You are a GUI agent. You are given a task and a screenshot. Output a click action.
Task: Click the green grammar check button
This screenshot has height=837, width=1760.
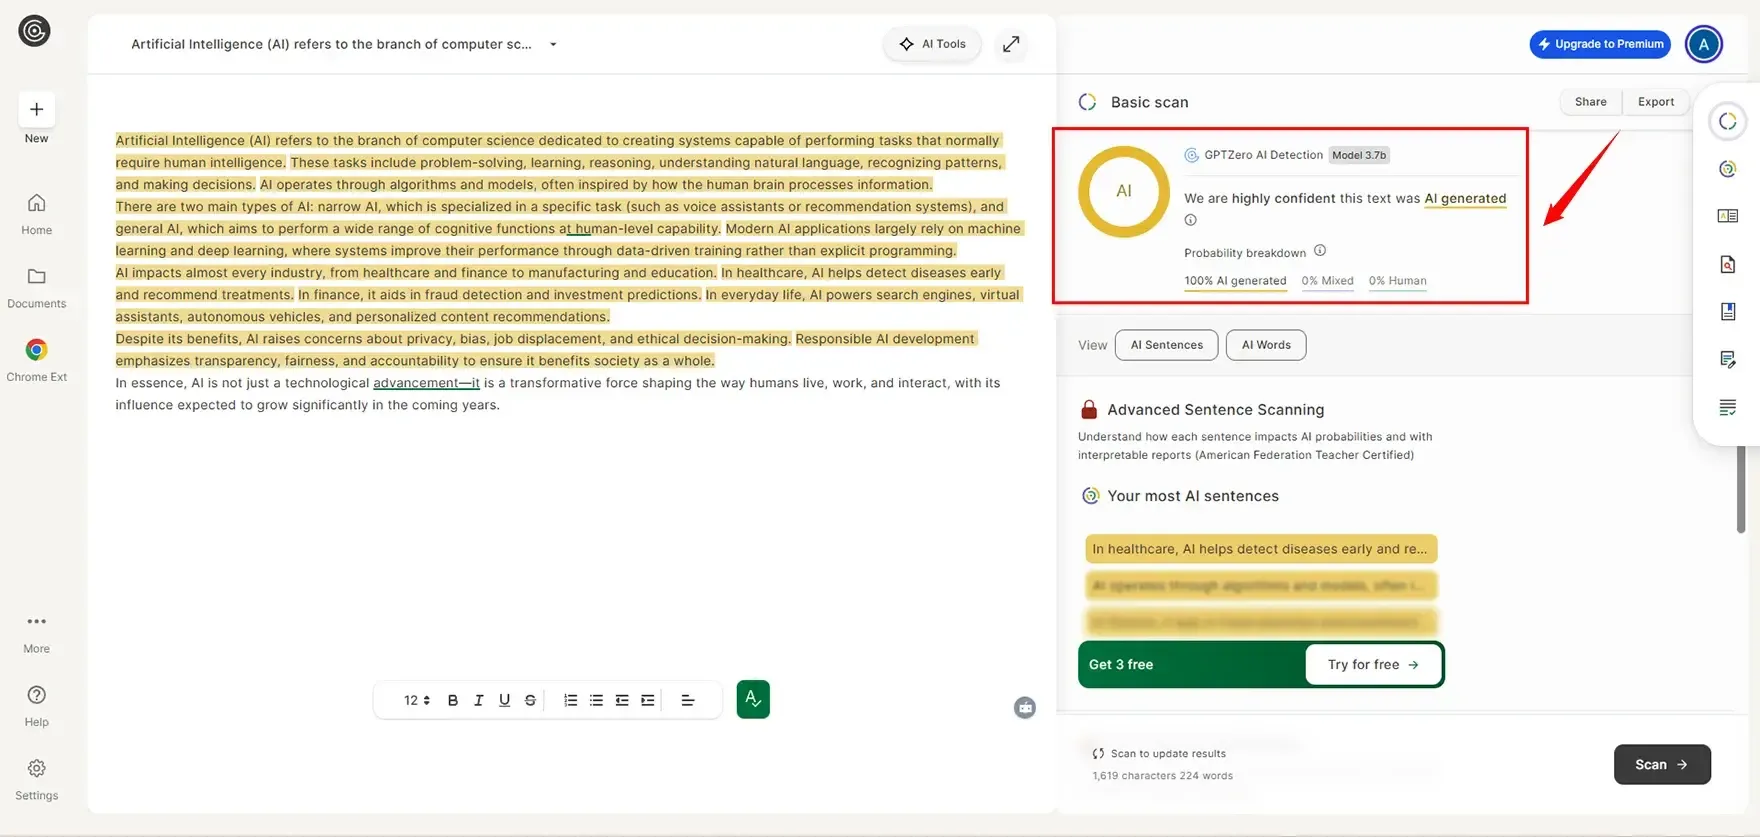point(753,699)
